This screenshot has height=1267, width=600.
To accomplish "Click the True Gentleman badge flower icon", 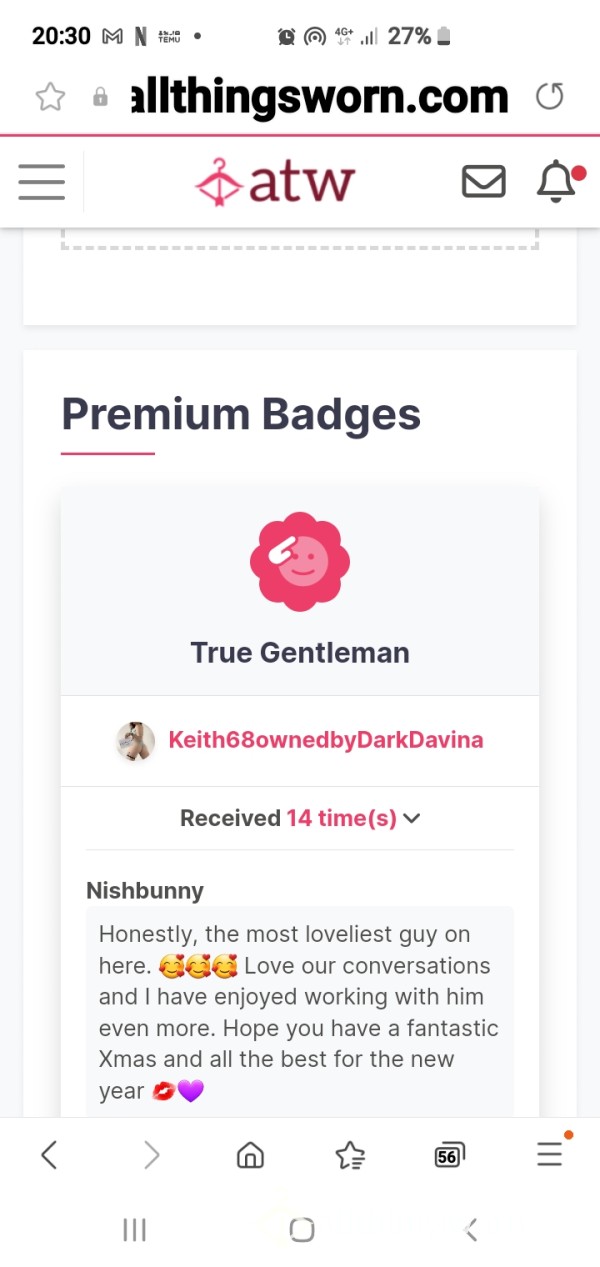I will [x=300, y=561].
